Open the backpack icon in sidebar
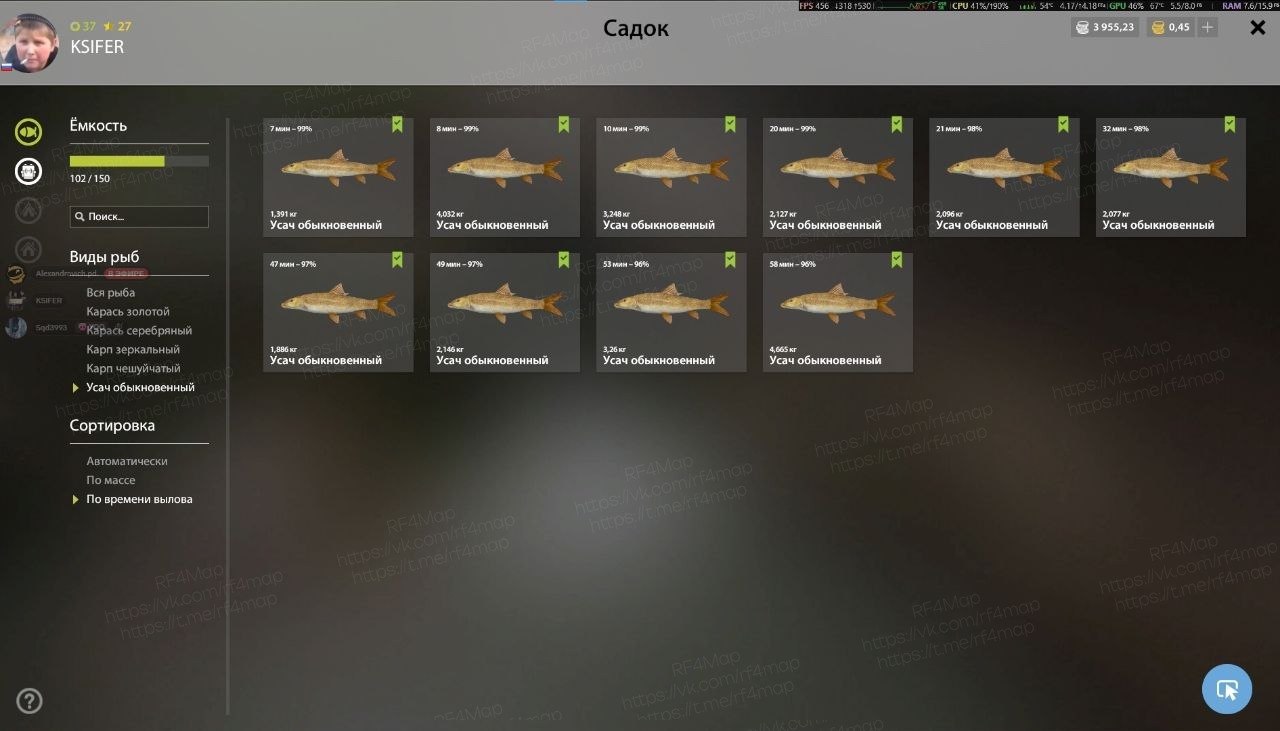This screenshot has height=731, width=1280. tap(28, 171)
